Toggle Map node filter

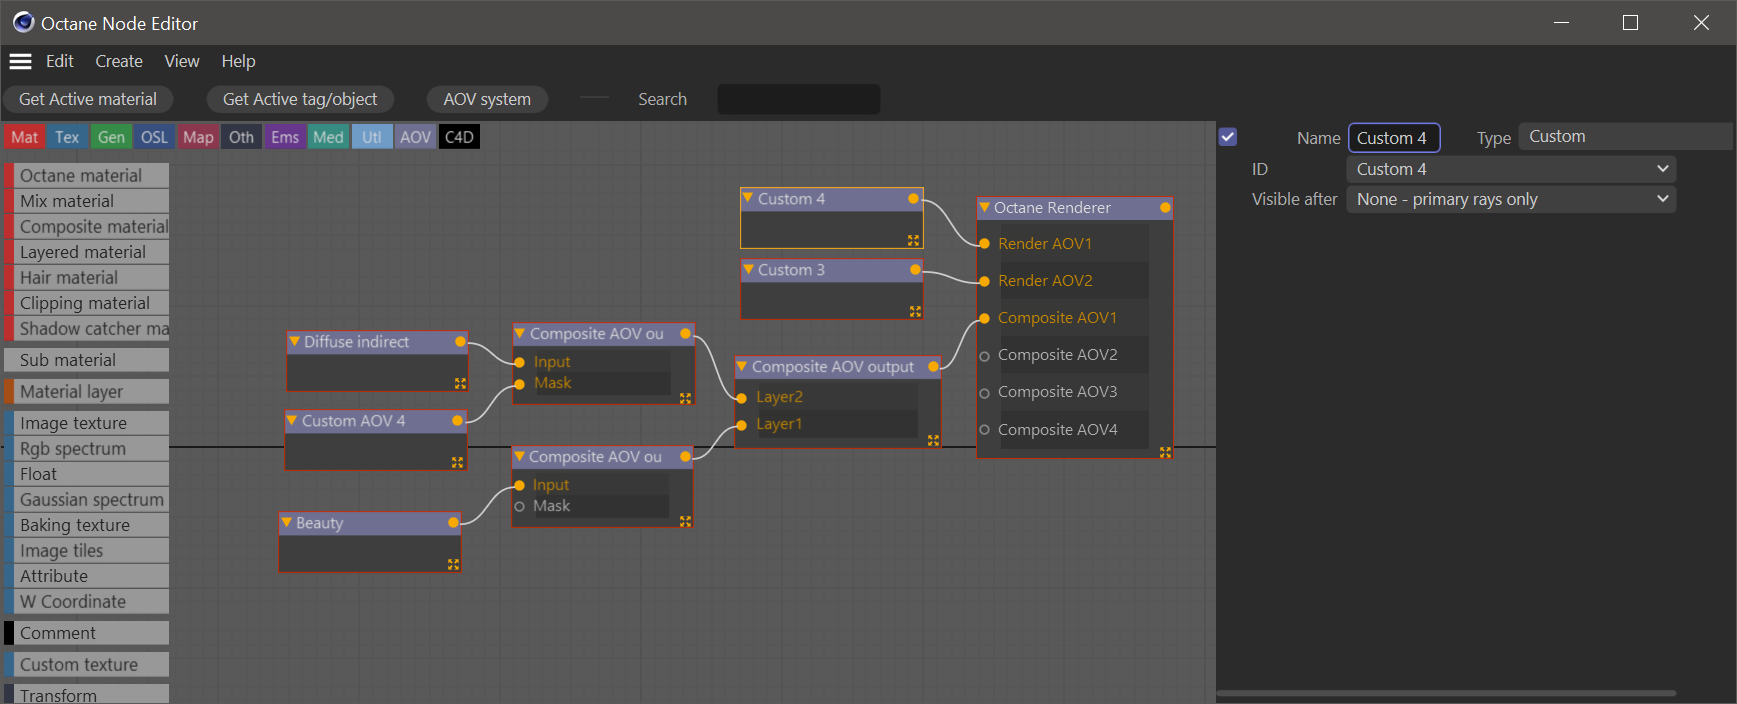point(198,137)
